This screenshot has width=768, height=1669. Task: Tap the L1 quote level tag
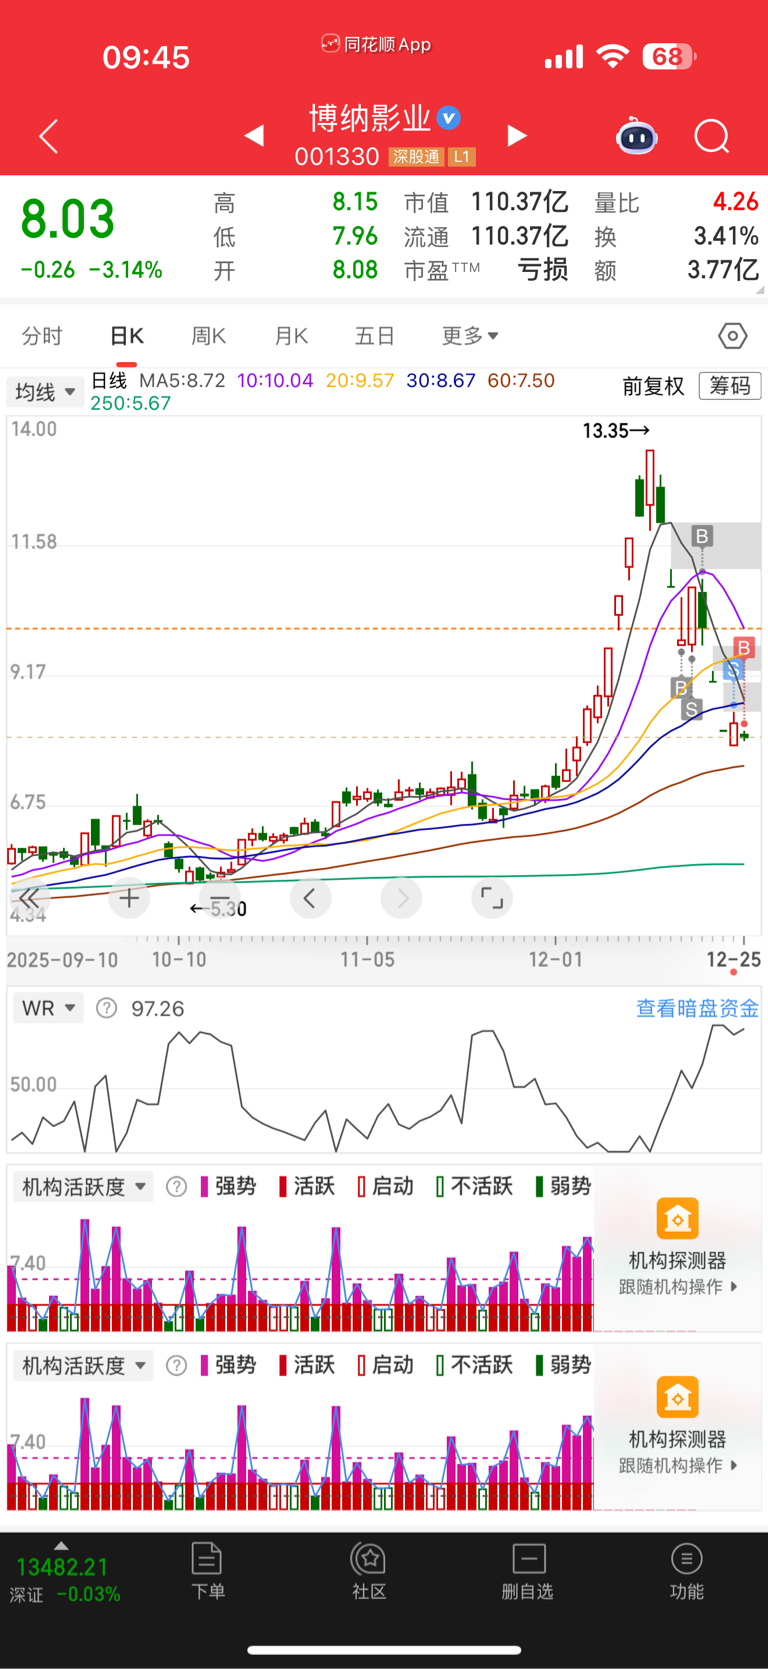tap(461, 157)
